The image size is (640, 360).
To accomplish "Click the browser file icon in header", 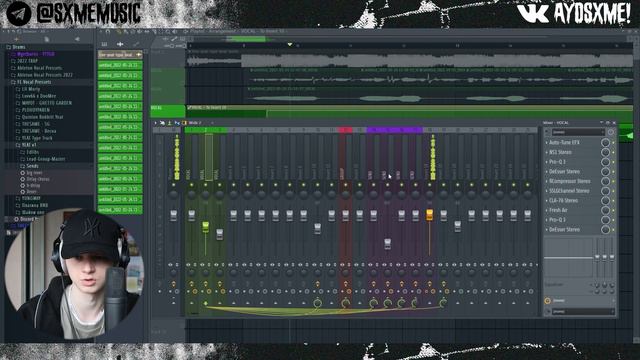I will (47, 39).
